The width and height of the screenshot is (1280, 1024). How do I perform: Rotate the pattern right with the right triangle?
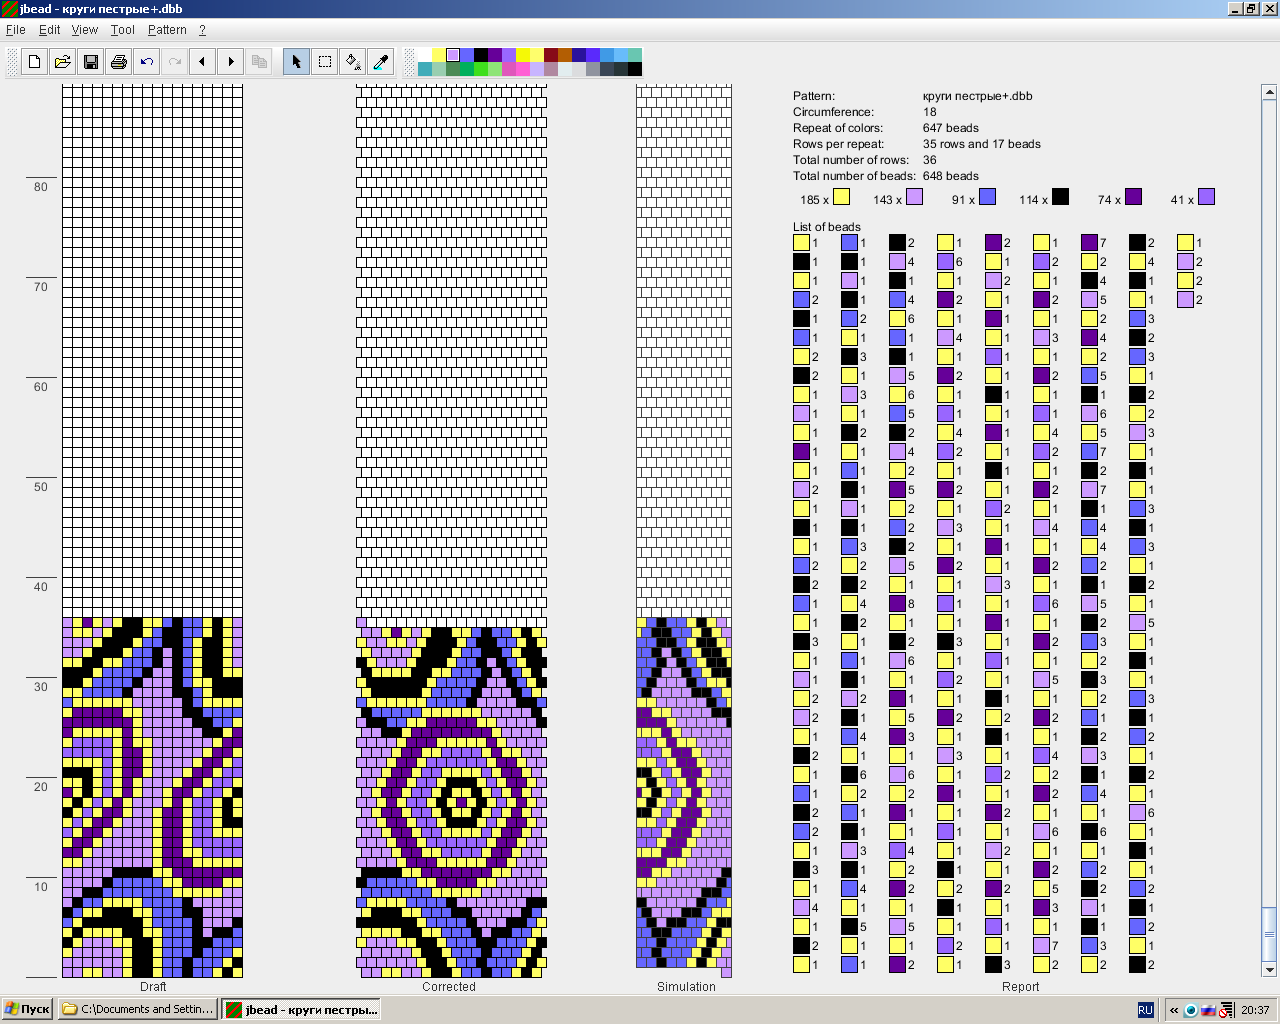[231, 62]
